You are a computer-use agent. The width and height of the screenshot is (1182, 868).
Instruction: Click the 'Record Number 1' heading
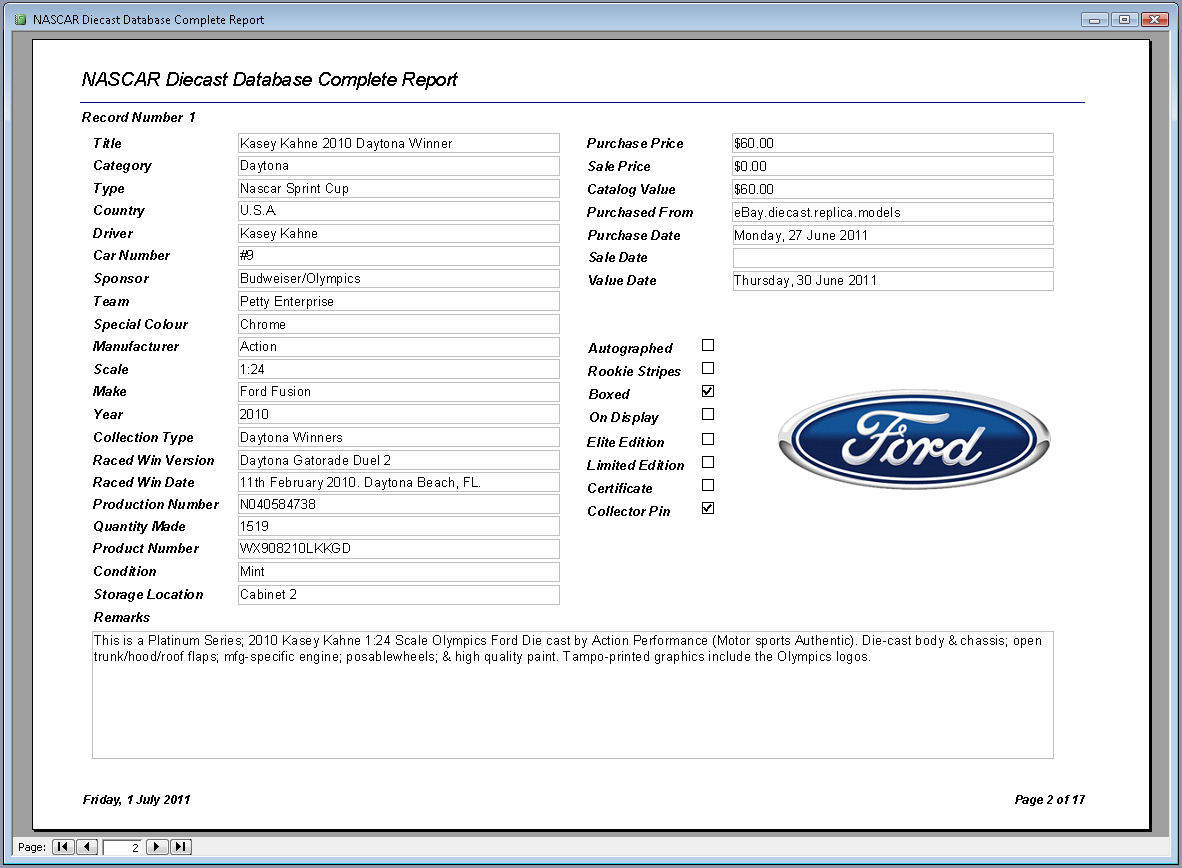coord(139,118)
